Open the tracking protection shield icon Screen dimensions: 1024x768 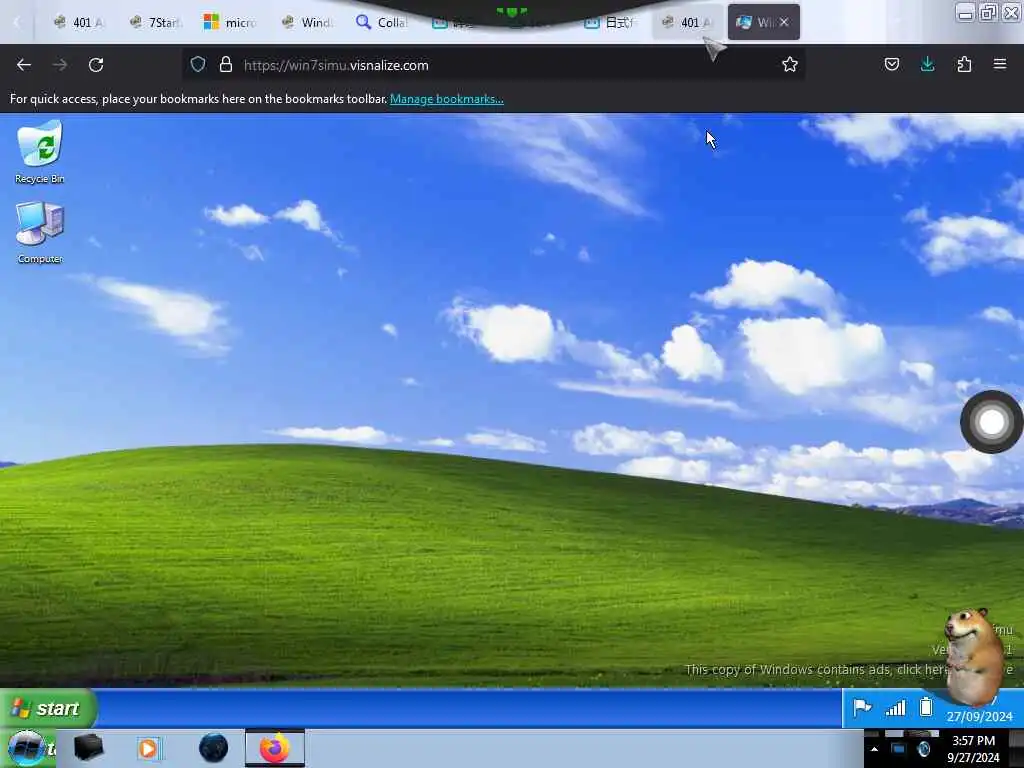(x=198, y=64)
